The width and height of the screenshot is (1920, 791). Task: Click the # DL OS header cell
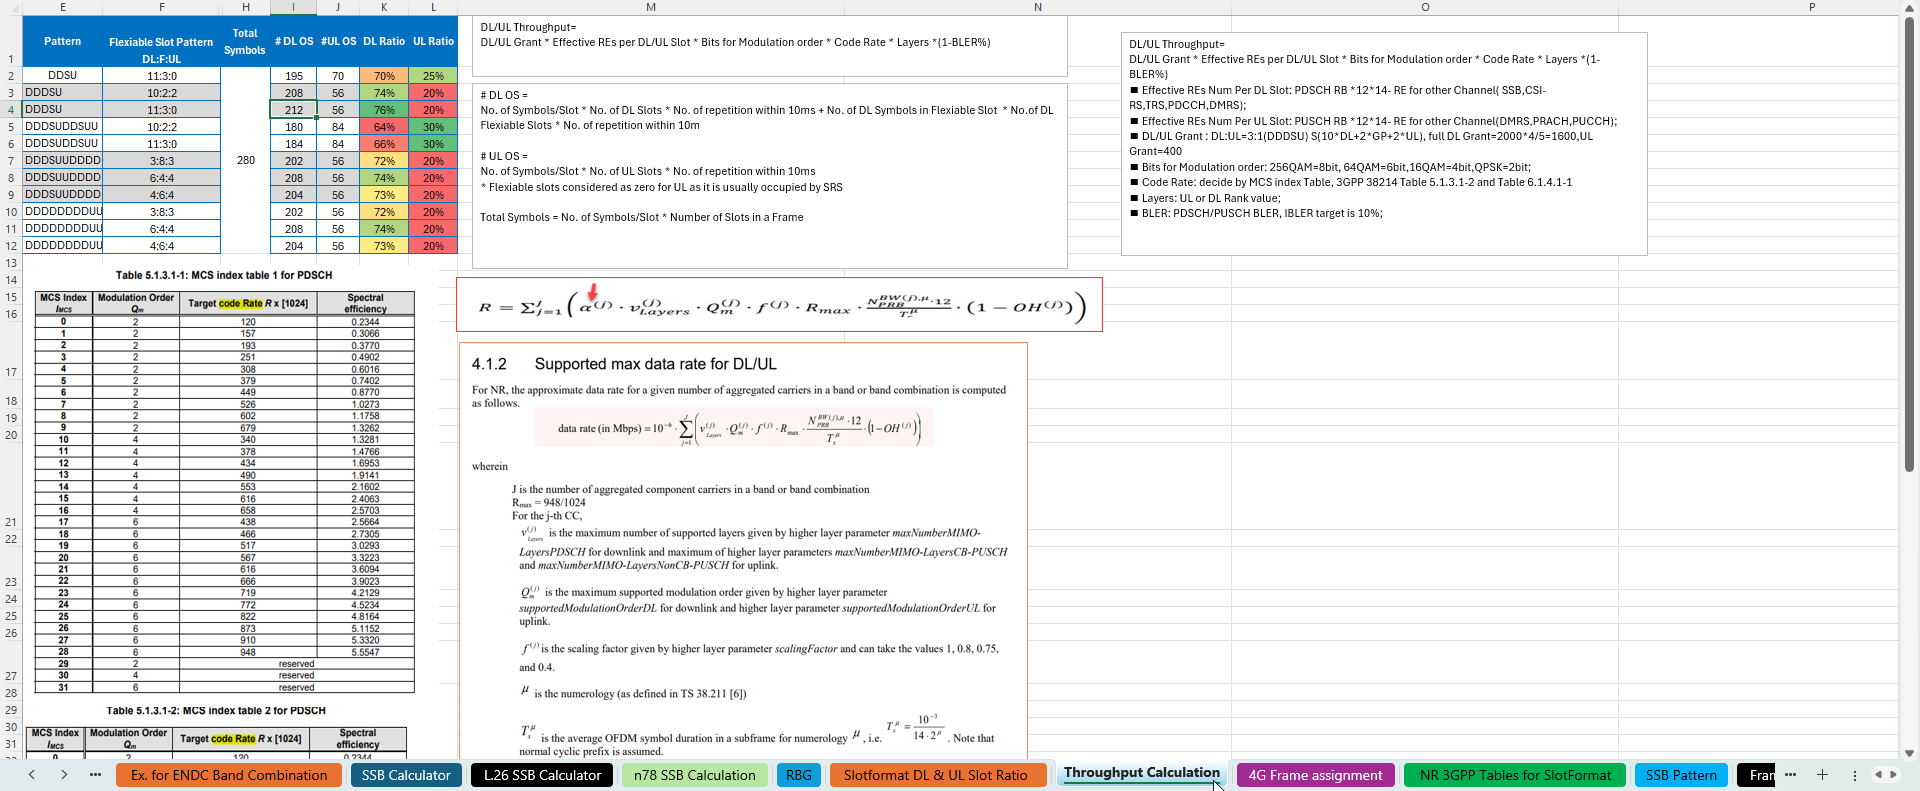click(293, 41)
